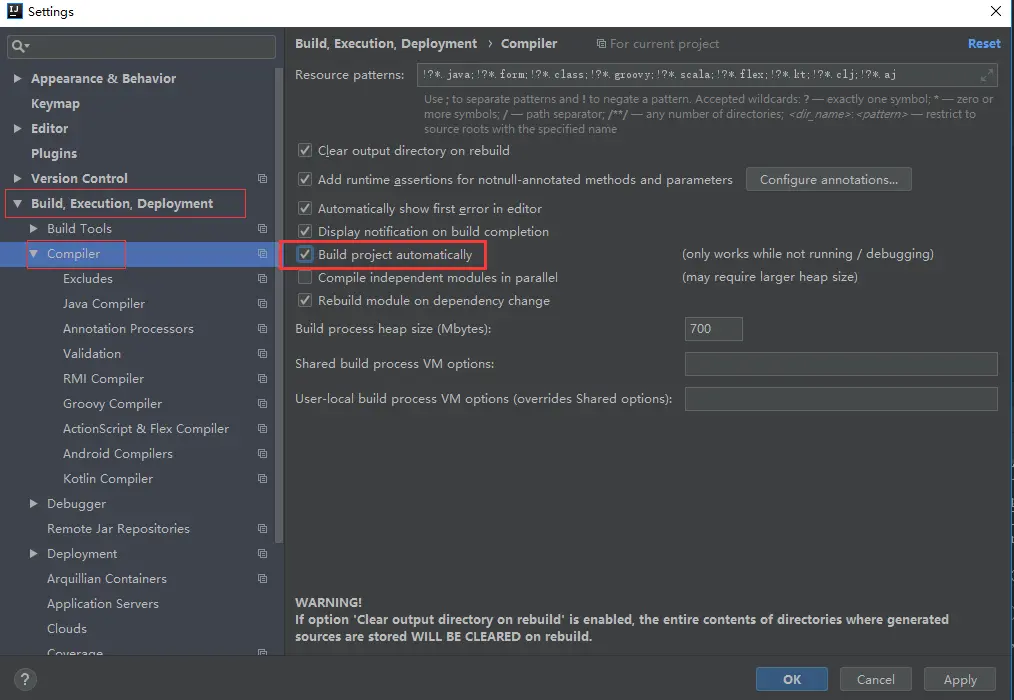The image size is (1014, 700).
Task: Click the Resource patterns text field
Action: pyautogui.click(x=707, y=75)
